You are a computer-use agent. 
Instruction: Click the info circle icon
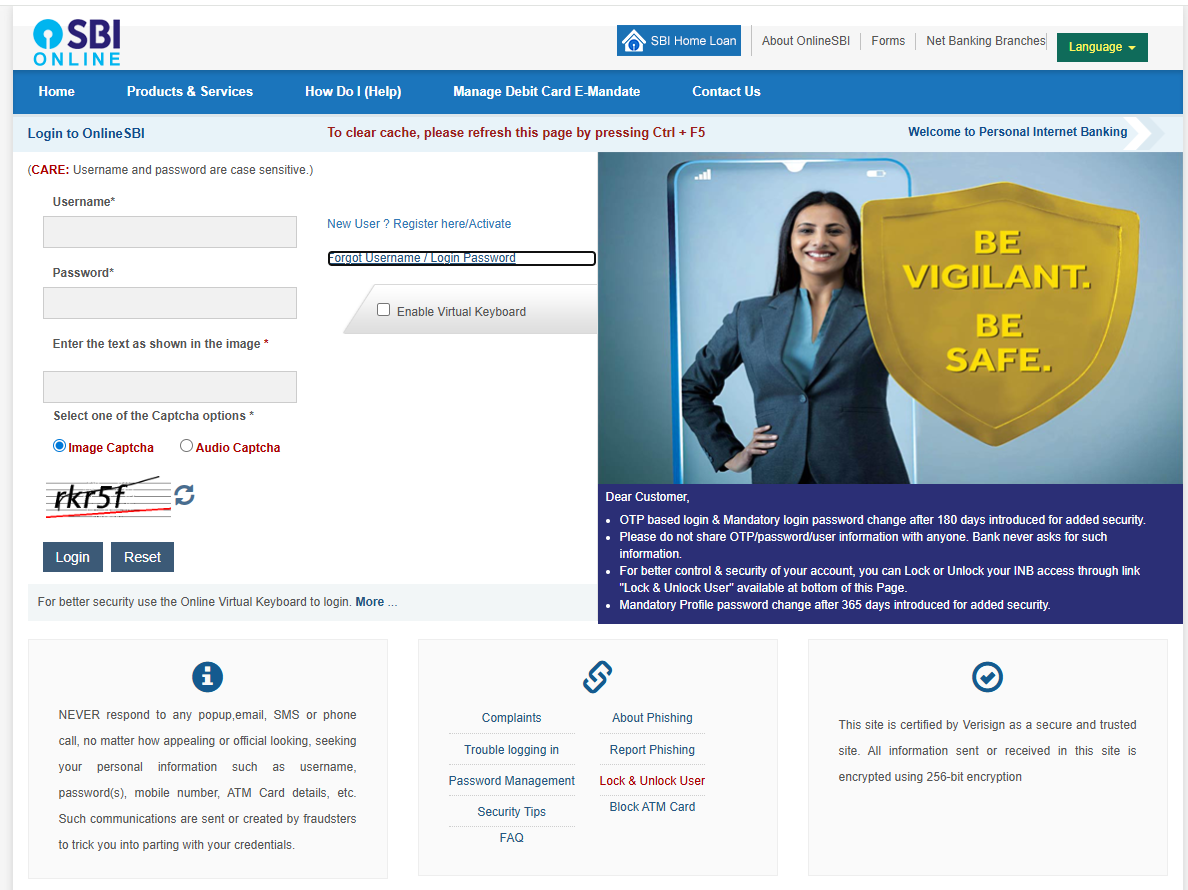coord(207,677)
